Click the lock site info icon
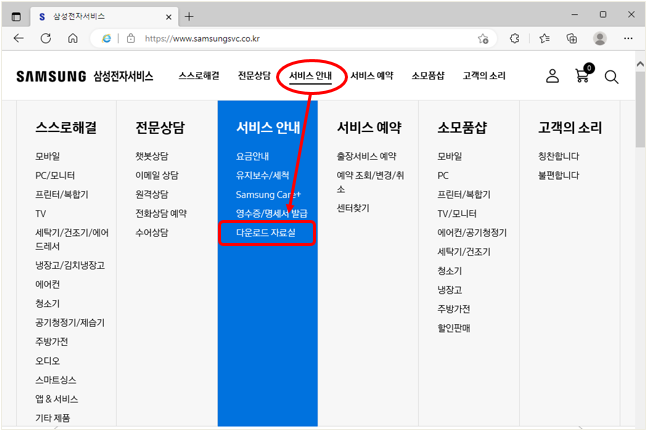Image resolution: width=647 pixels, height=431 pixels. [131, 38]
